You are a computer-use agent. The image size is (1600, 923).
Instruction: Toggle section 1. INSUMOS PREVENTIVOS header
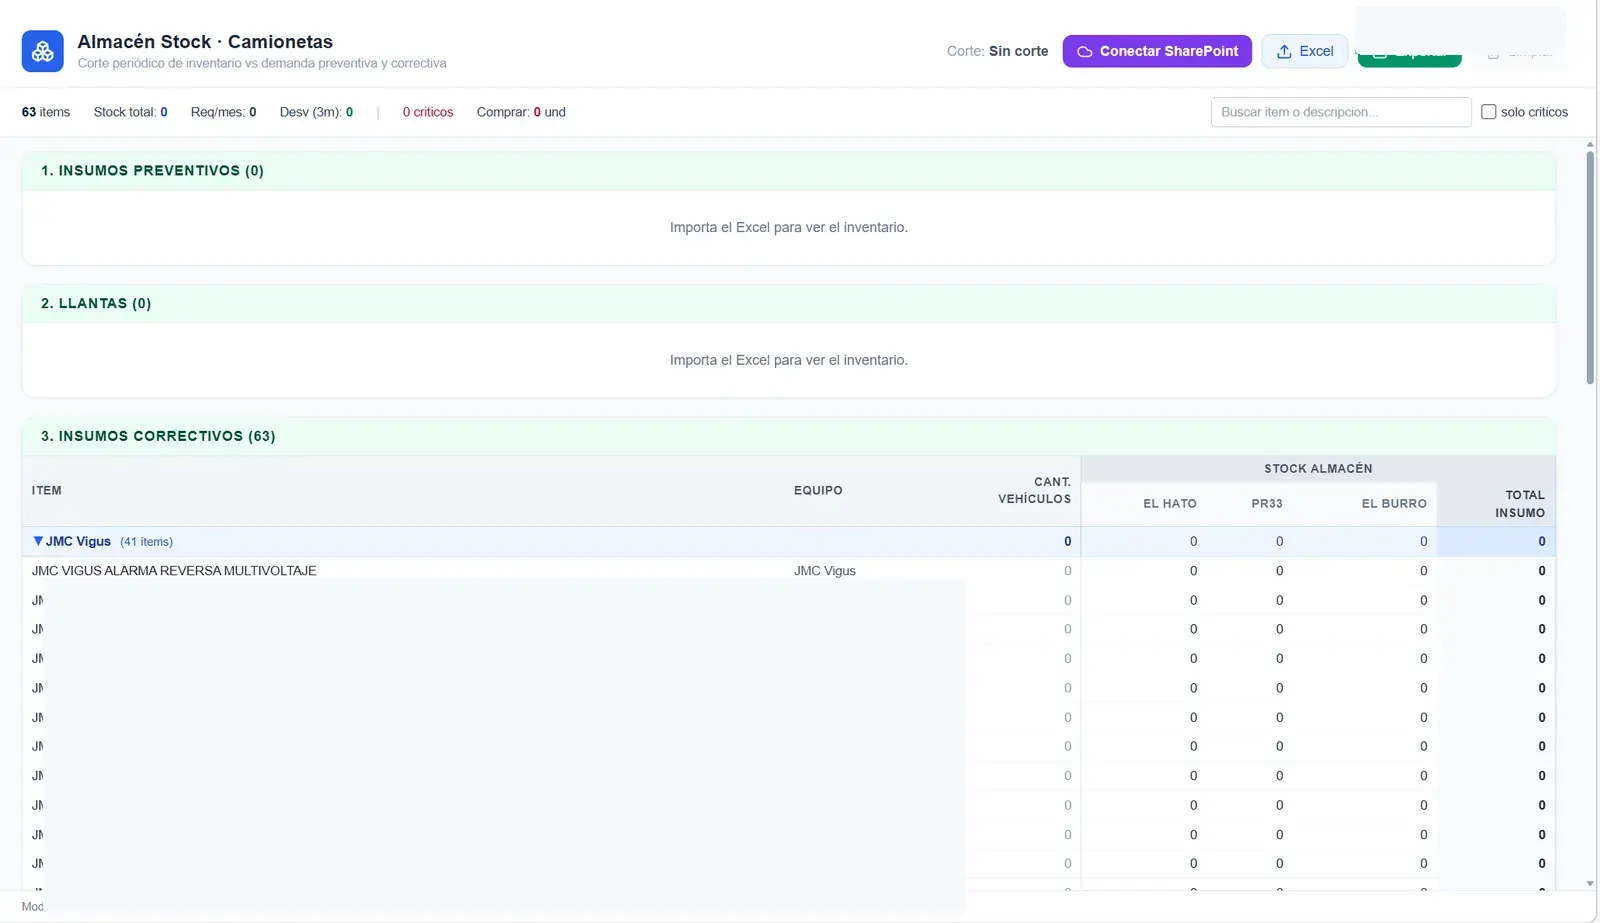coord(788,171)
